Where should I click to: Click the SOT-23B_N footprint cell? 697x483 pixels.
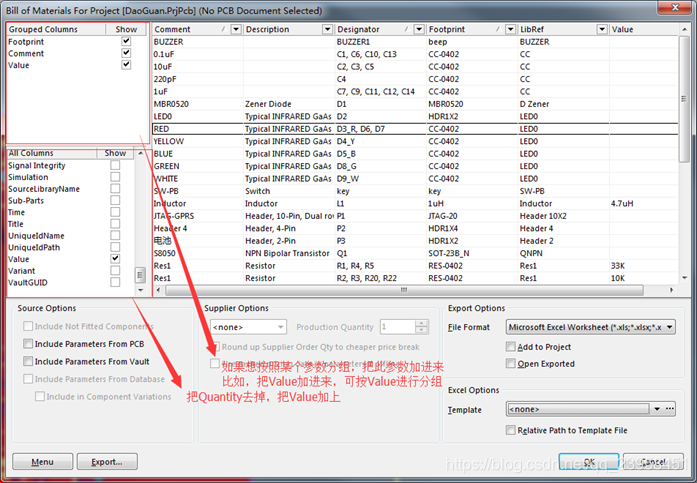[472, 253]
